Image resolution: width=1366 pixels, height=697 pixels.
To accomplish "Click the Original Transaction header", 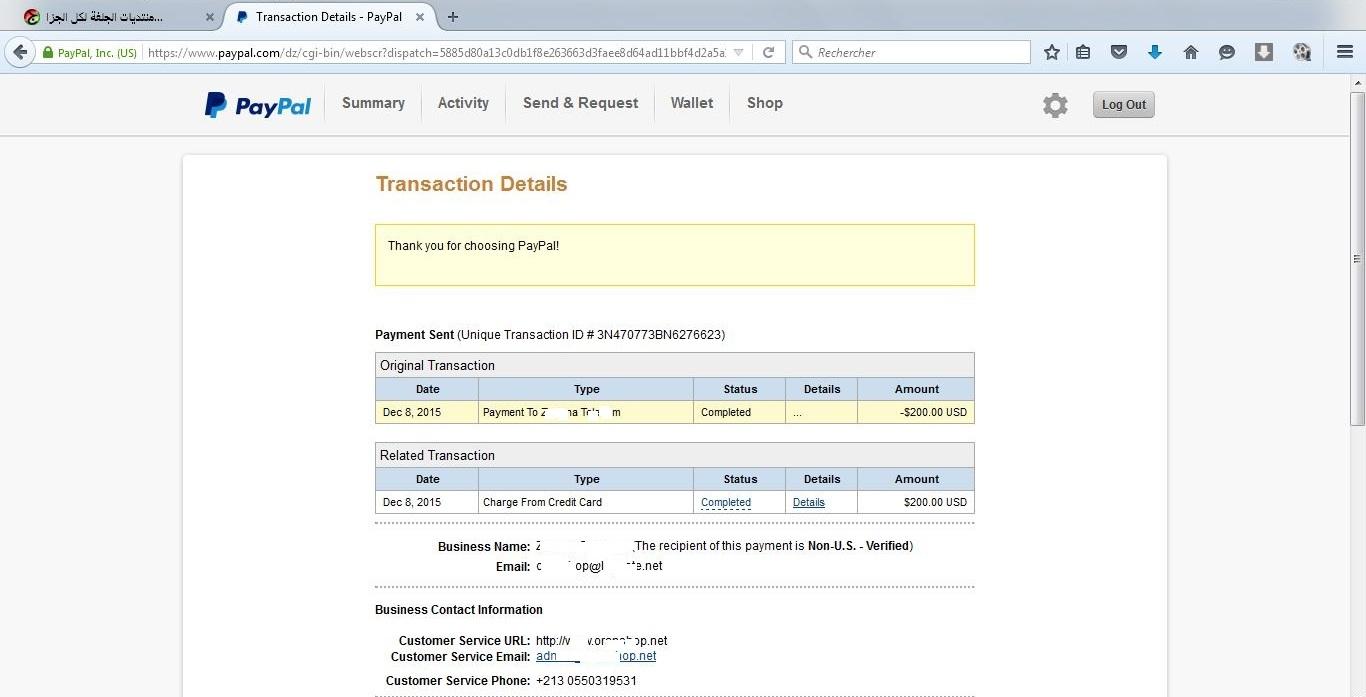I will click(x=675, y=365).
